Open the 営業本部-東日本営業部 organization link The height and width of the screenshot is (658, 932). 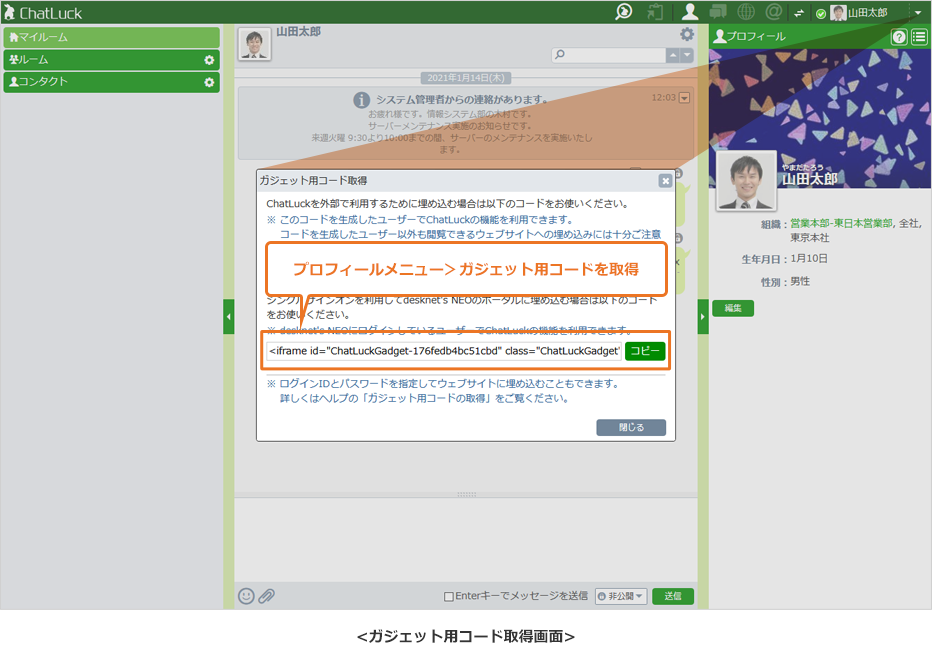(841, 223)
